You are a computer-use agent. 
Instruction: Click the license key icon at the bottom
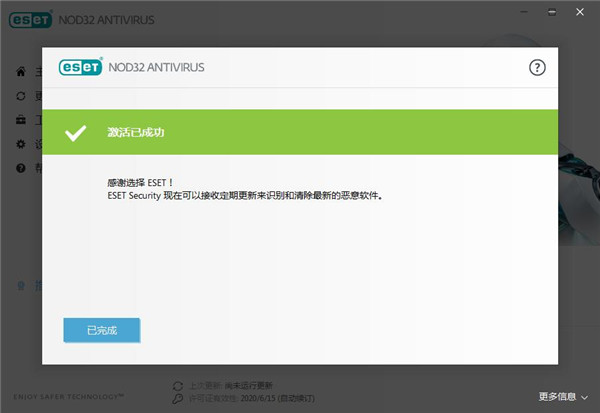[177, 396]
